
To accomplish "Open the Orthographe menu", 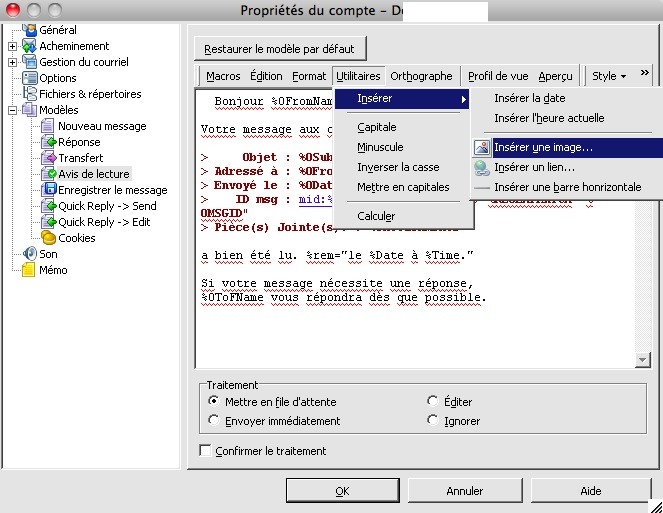I will point(421,76).
